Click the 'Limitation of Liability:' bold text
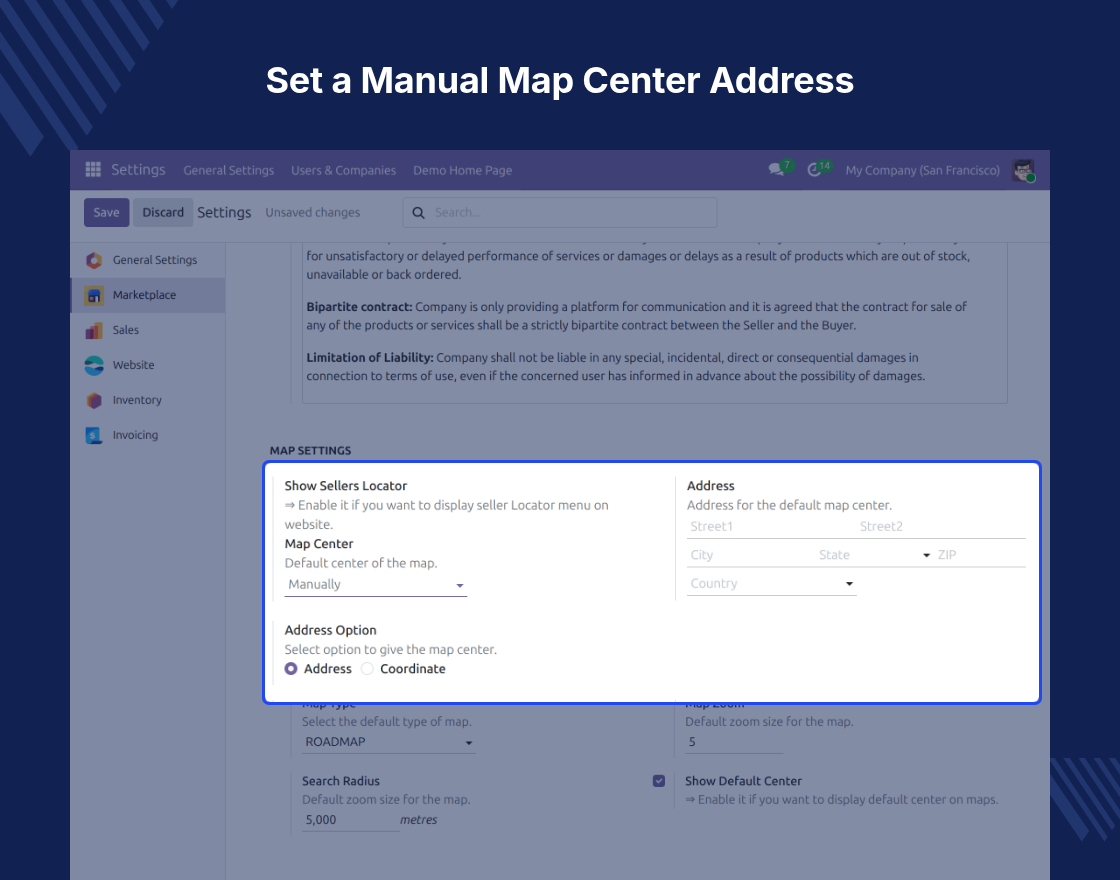Viewport: 1120px width, 880px height. click(x=370, y=357)
